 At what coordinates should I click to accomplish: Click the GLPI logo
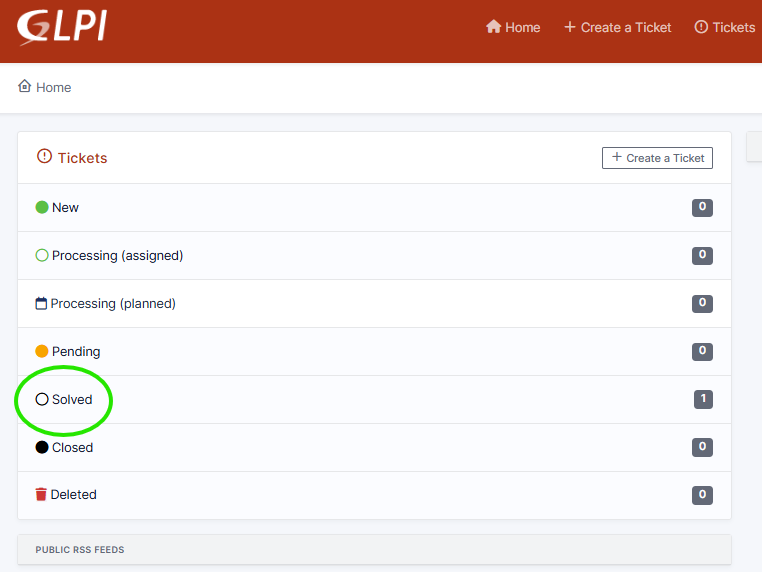coord(61,26)
